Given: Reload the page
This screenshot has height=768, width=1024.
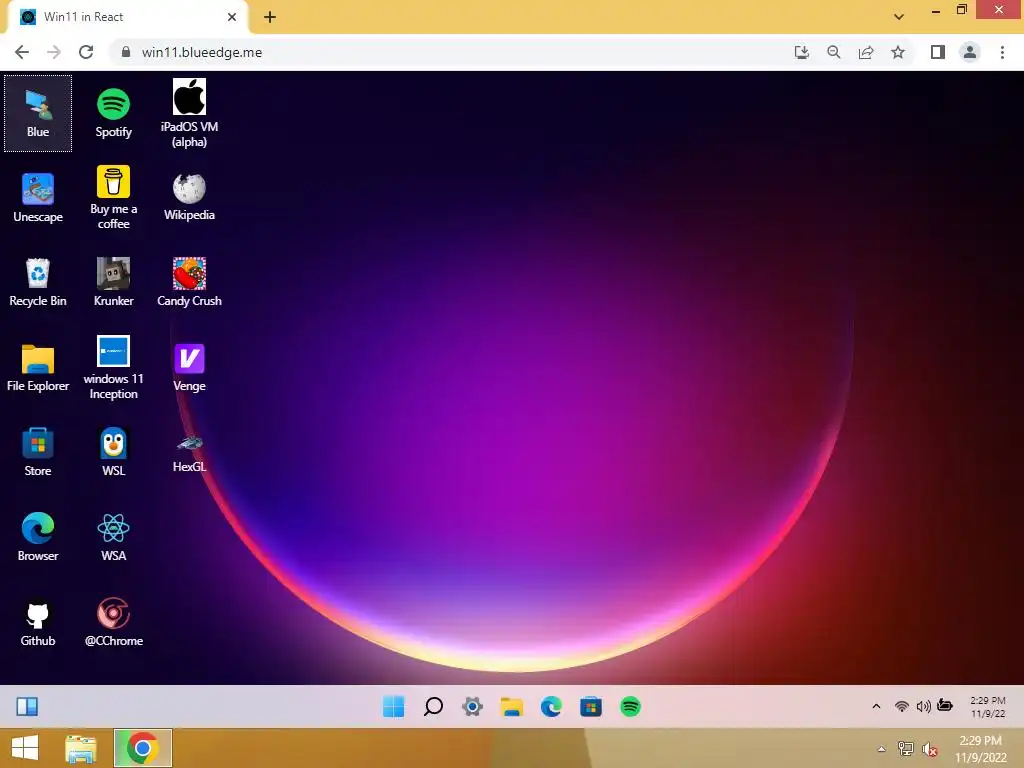Looking at the screenshot, I should point(86,52).
